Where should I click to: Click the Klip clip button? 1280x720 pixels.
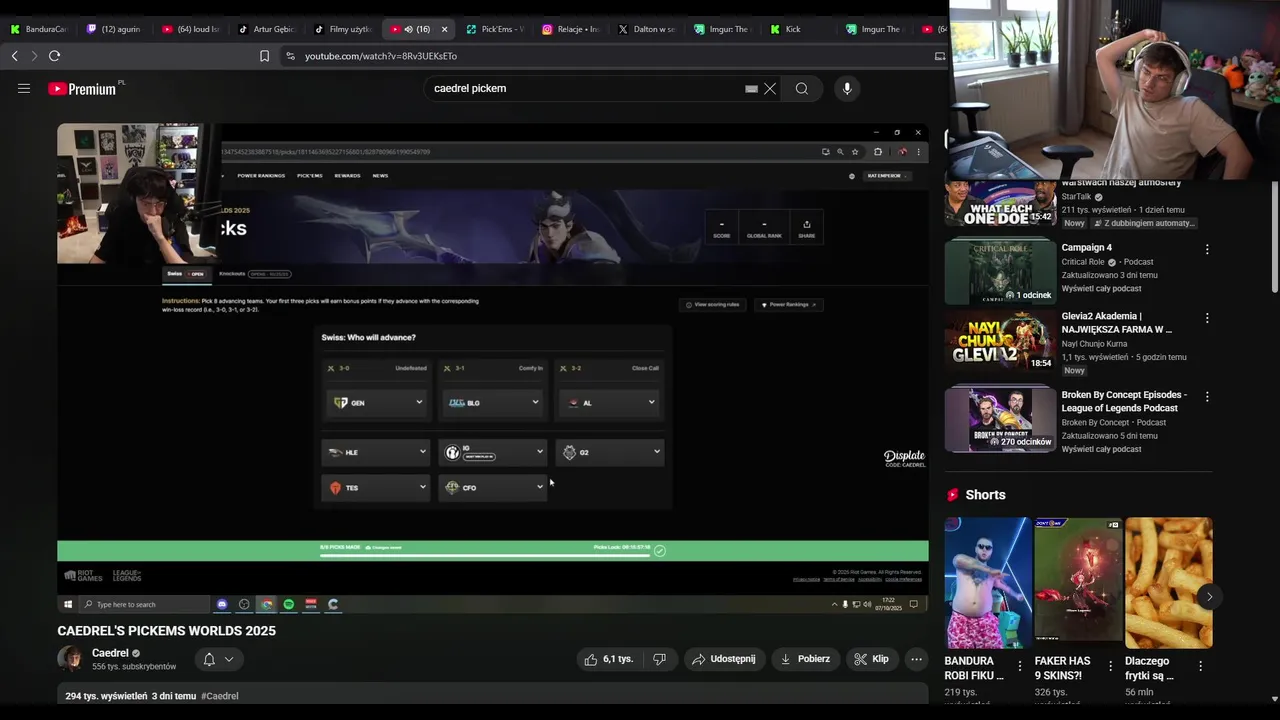pos(872,659)
